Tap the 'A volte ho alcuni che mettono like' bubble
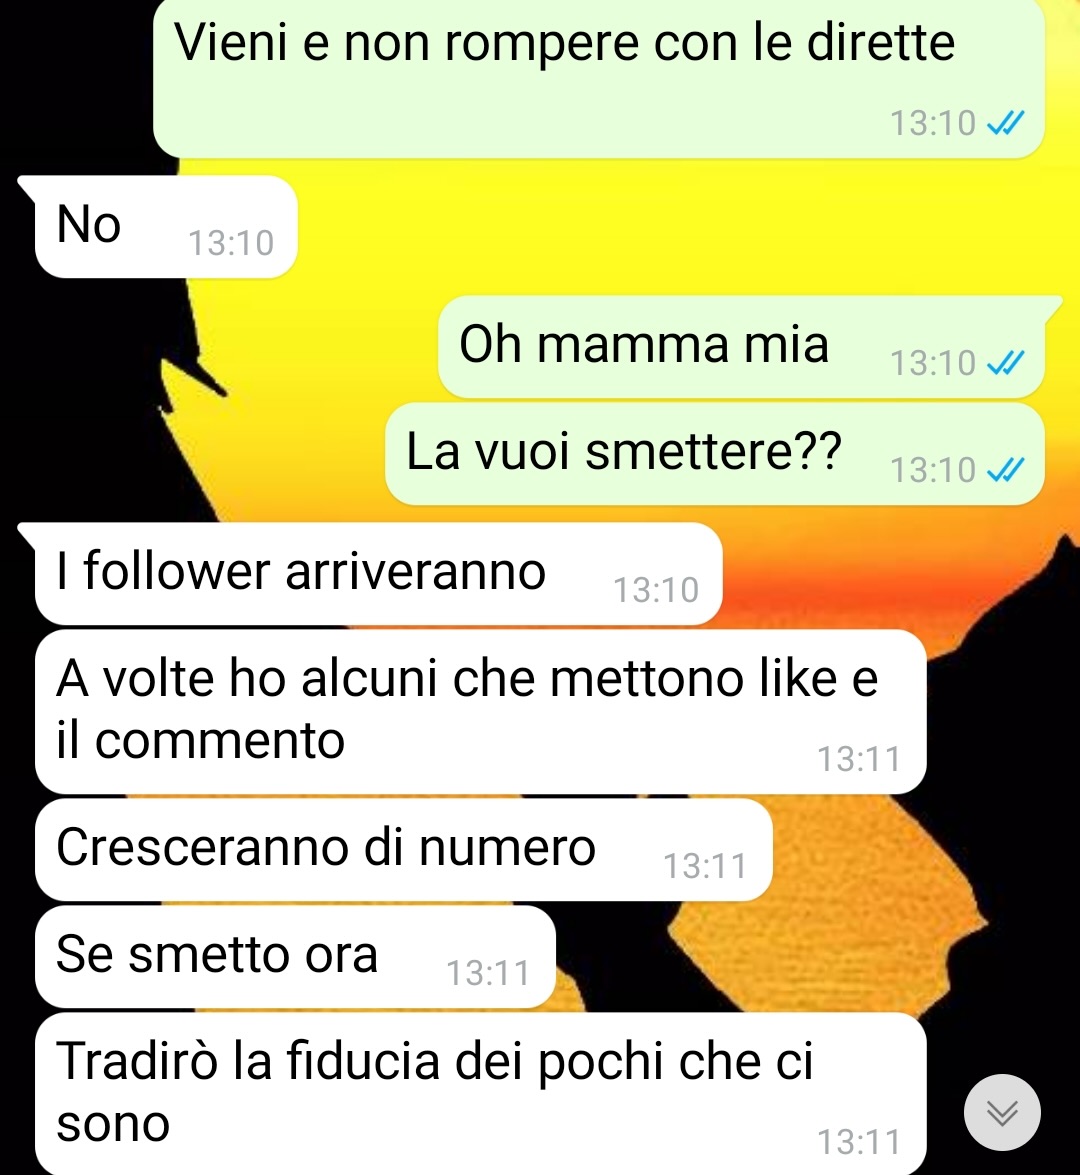This screenshot has height=1175, width=1080. [480, 712]
